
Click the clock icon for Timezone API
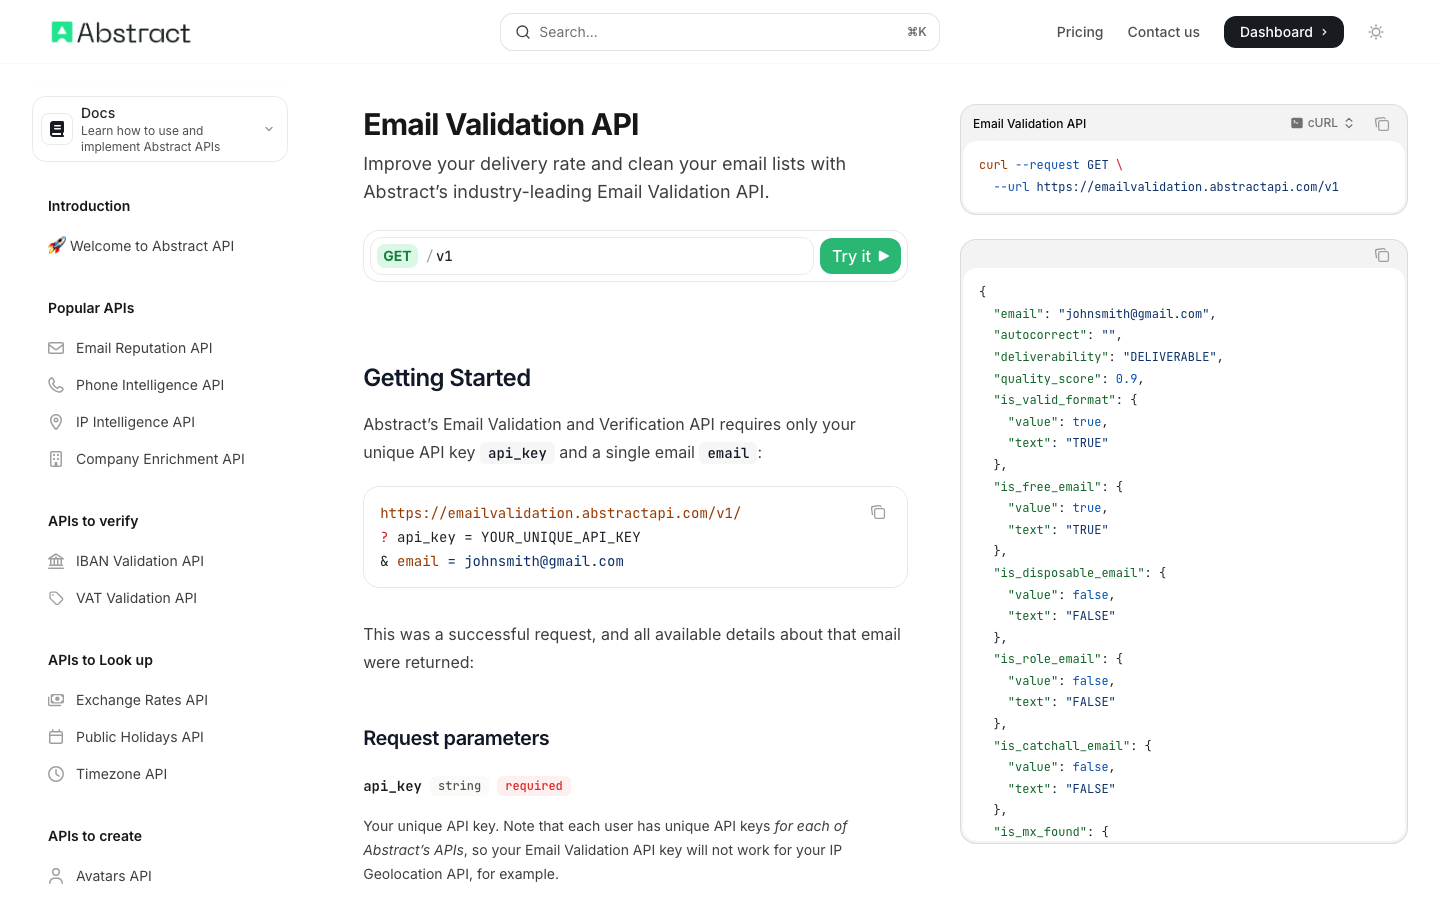56,774
